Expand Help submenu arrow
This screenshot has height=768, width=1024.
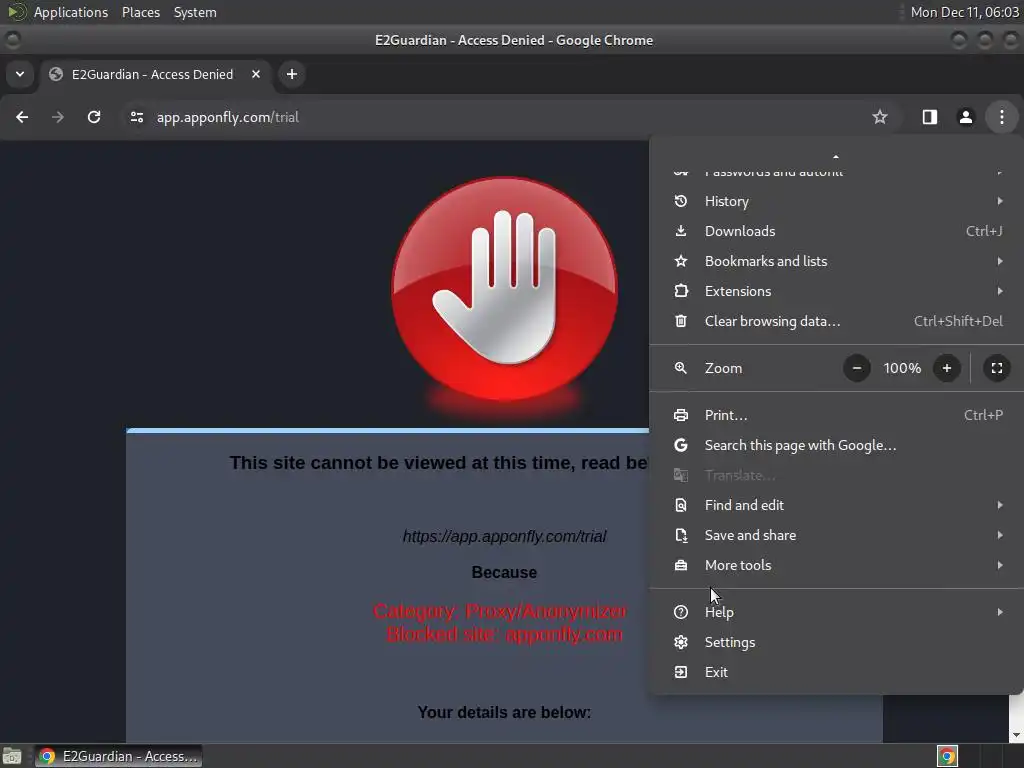(x=1000, y=613)
